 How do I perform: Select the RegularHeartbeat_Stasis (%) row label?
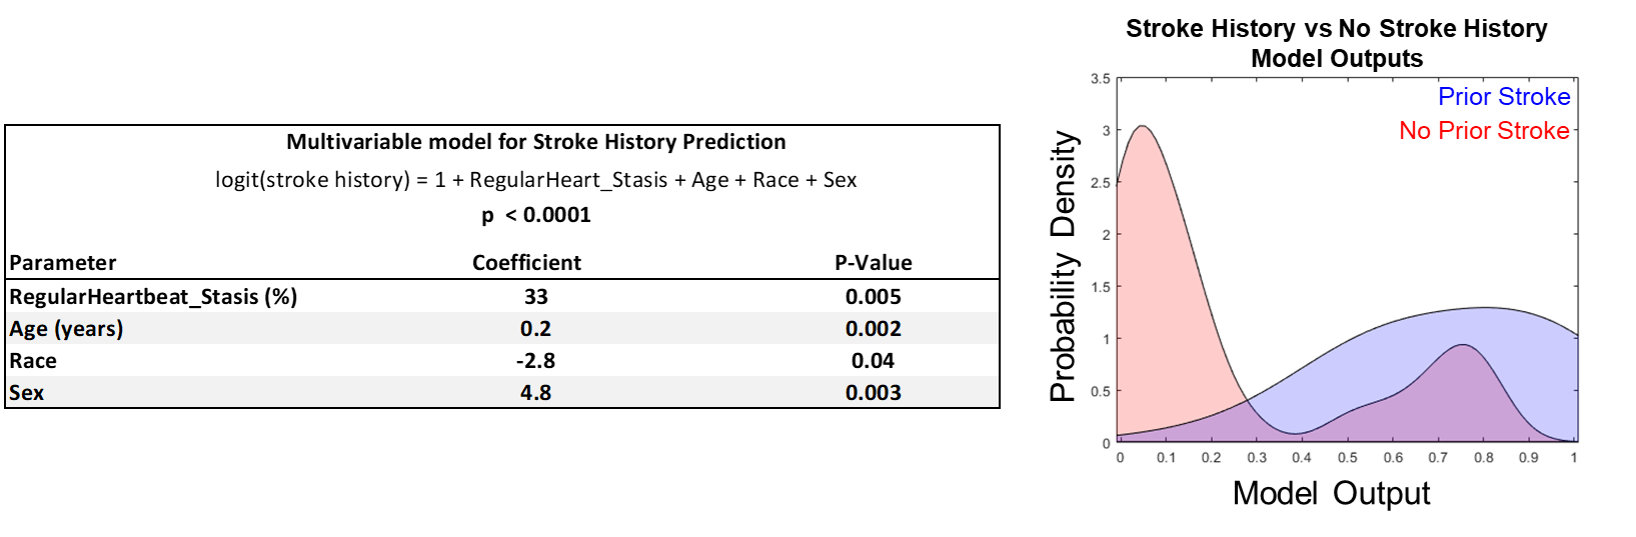(153, 297)
